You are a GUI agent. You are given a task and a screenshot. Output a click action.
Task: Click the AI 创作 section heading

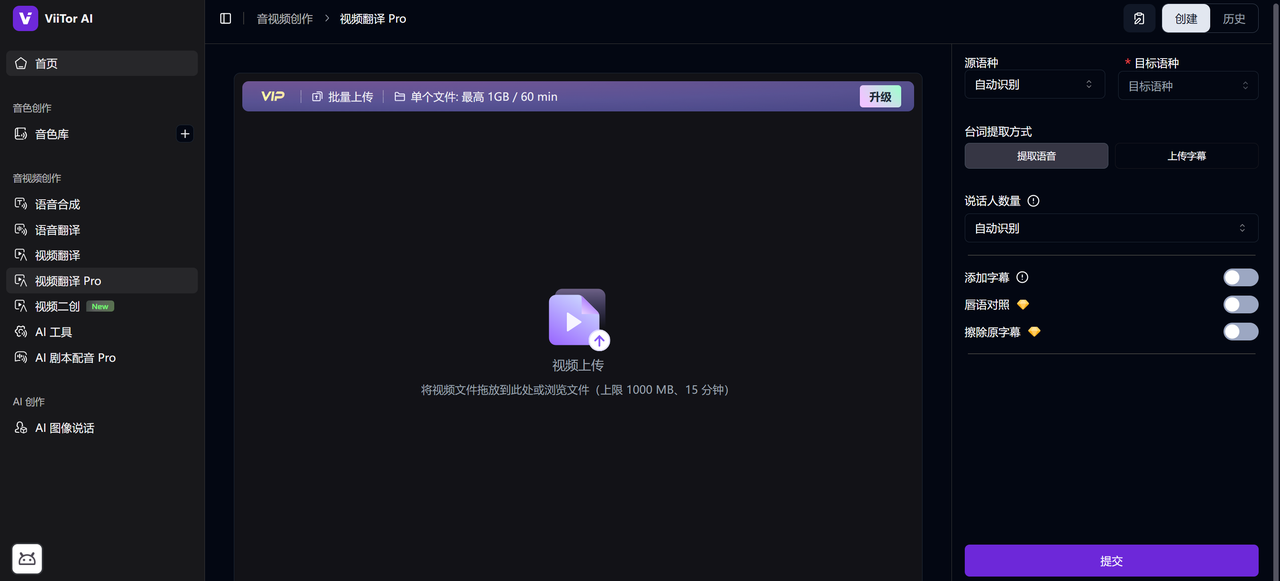(x=29, y=402)
